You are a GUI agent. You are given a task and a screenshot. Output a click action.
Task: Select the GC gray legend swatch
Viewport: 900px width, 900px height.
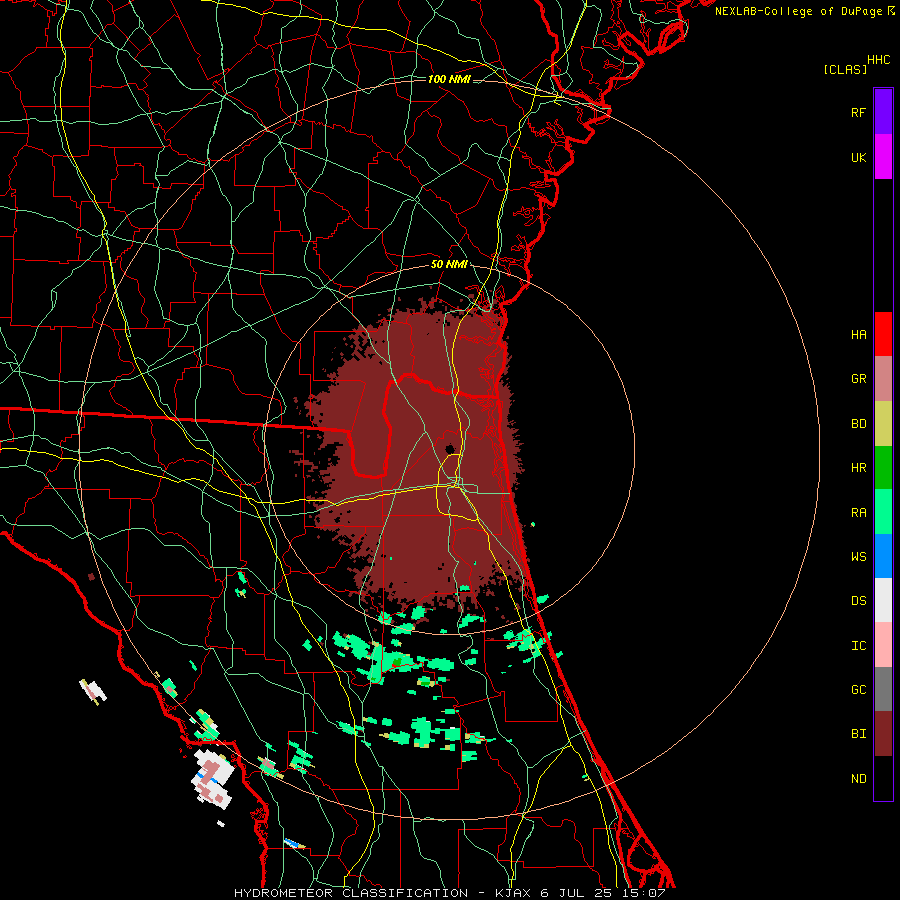[883, 689]
